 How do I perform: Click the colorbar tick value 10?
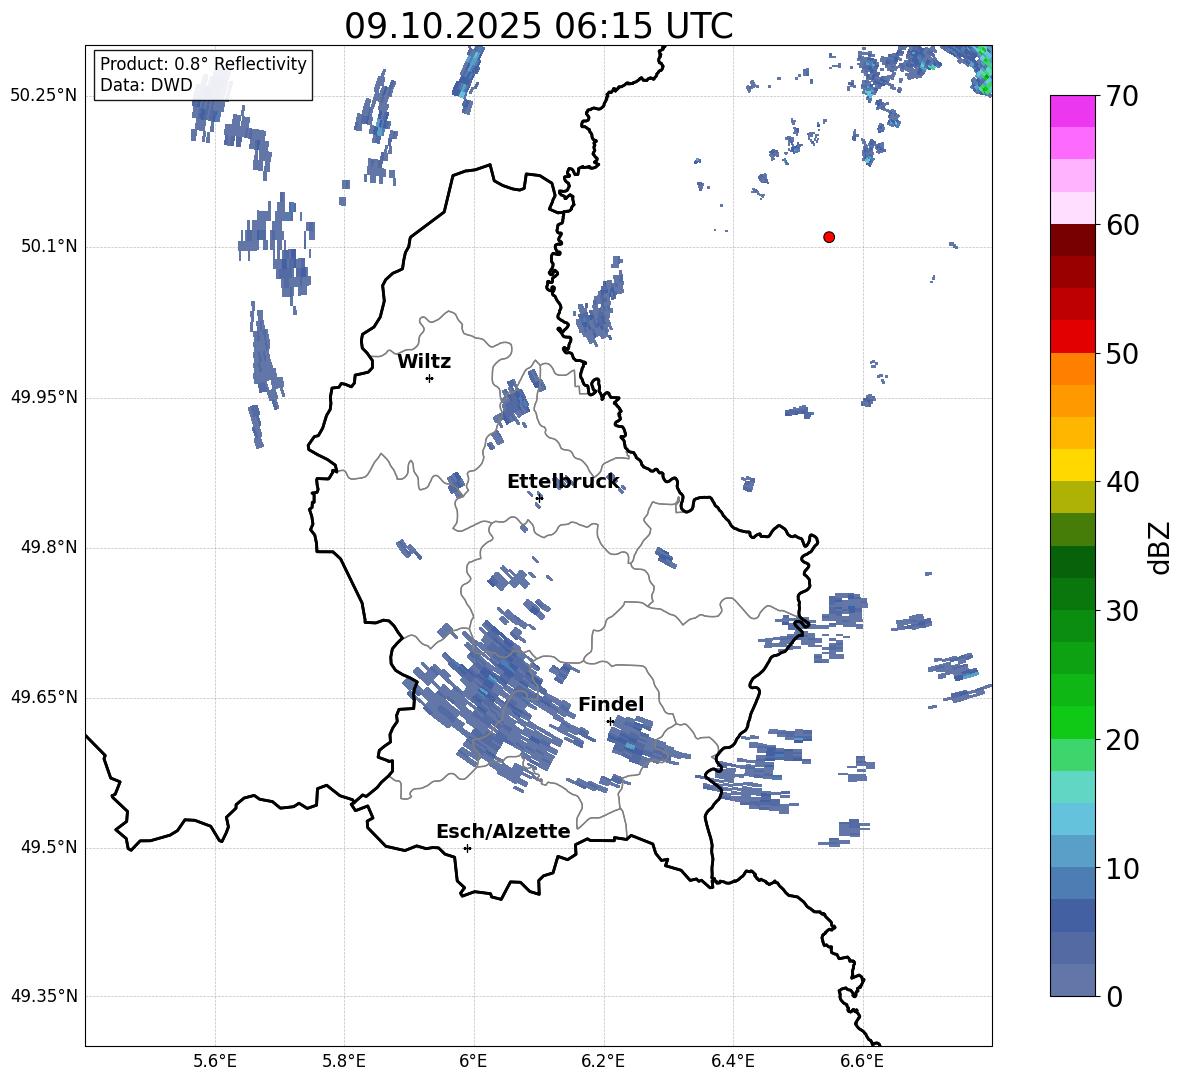pyautogui.click(x=1122, y=869)
